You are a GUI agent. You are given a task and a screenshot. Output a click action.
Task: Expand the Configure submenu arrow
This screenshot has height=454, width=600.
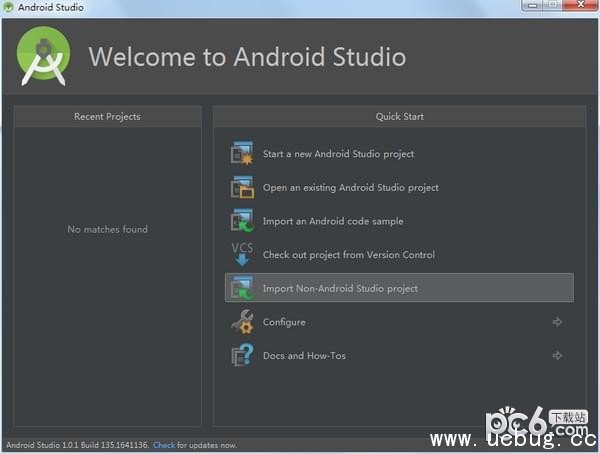[557, 322]
